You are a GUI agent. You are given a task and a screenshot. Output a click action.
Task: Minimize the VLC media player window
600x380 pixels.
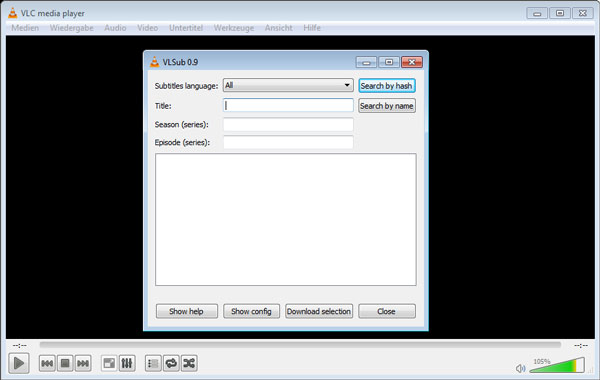(x=537, y=13)
